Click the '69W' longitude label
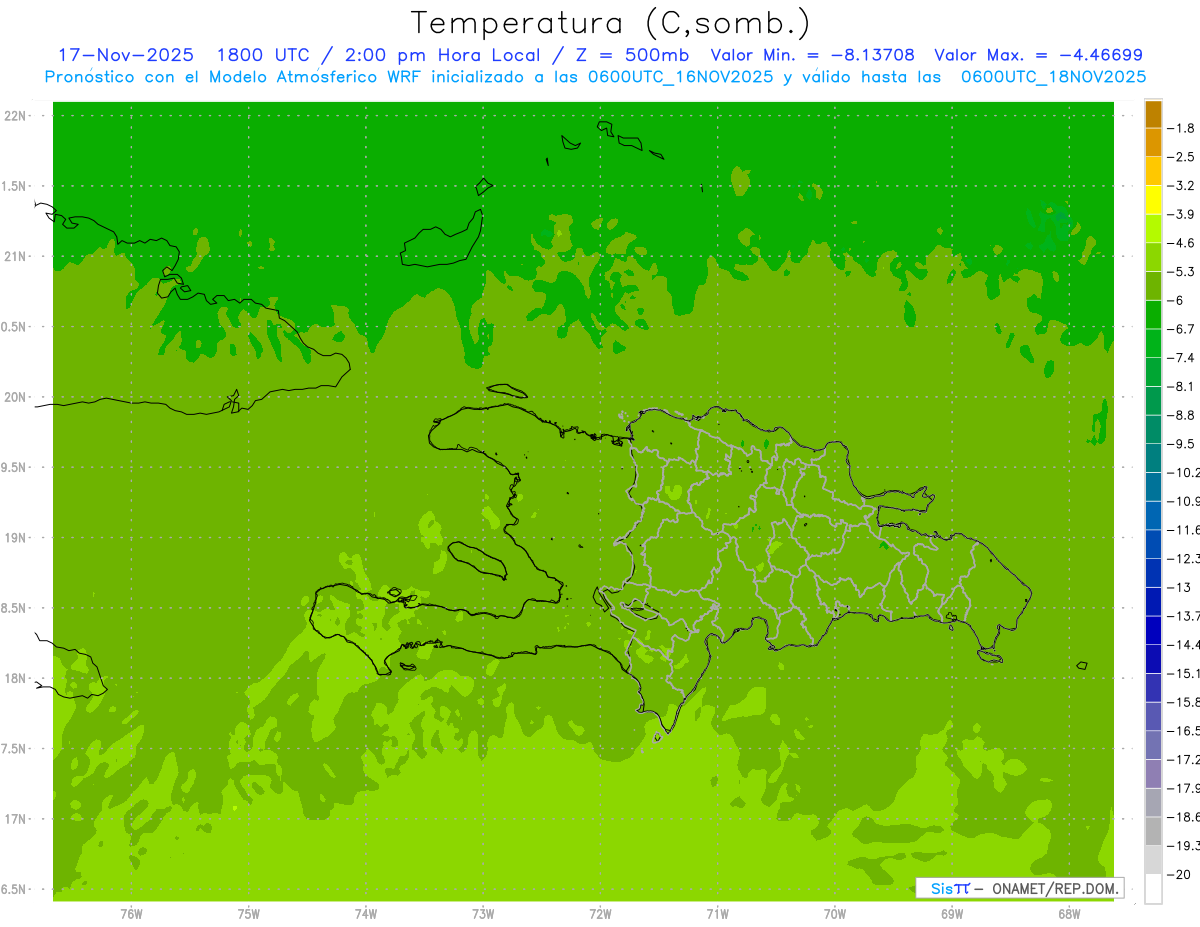 point(952,913)
